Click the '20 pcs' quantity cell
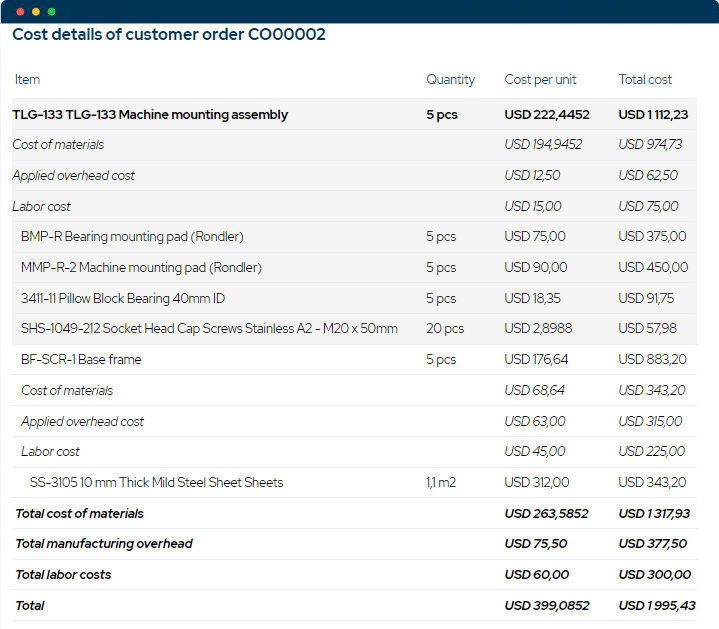This screenshot has height=629, width=719. coord(445,329)
